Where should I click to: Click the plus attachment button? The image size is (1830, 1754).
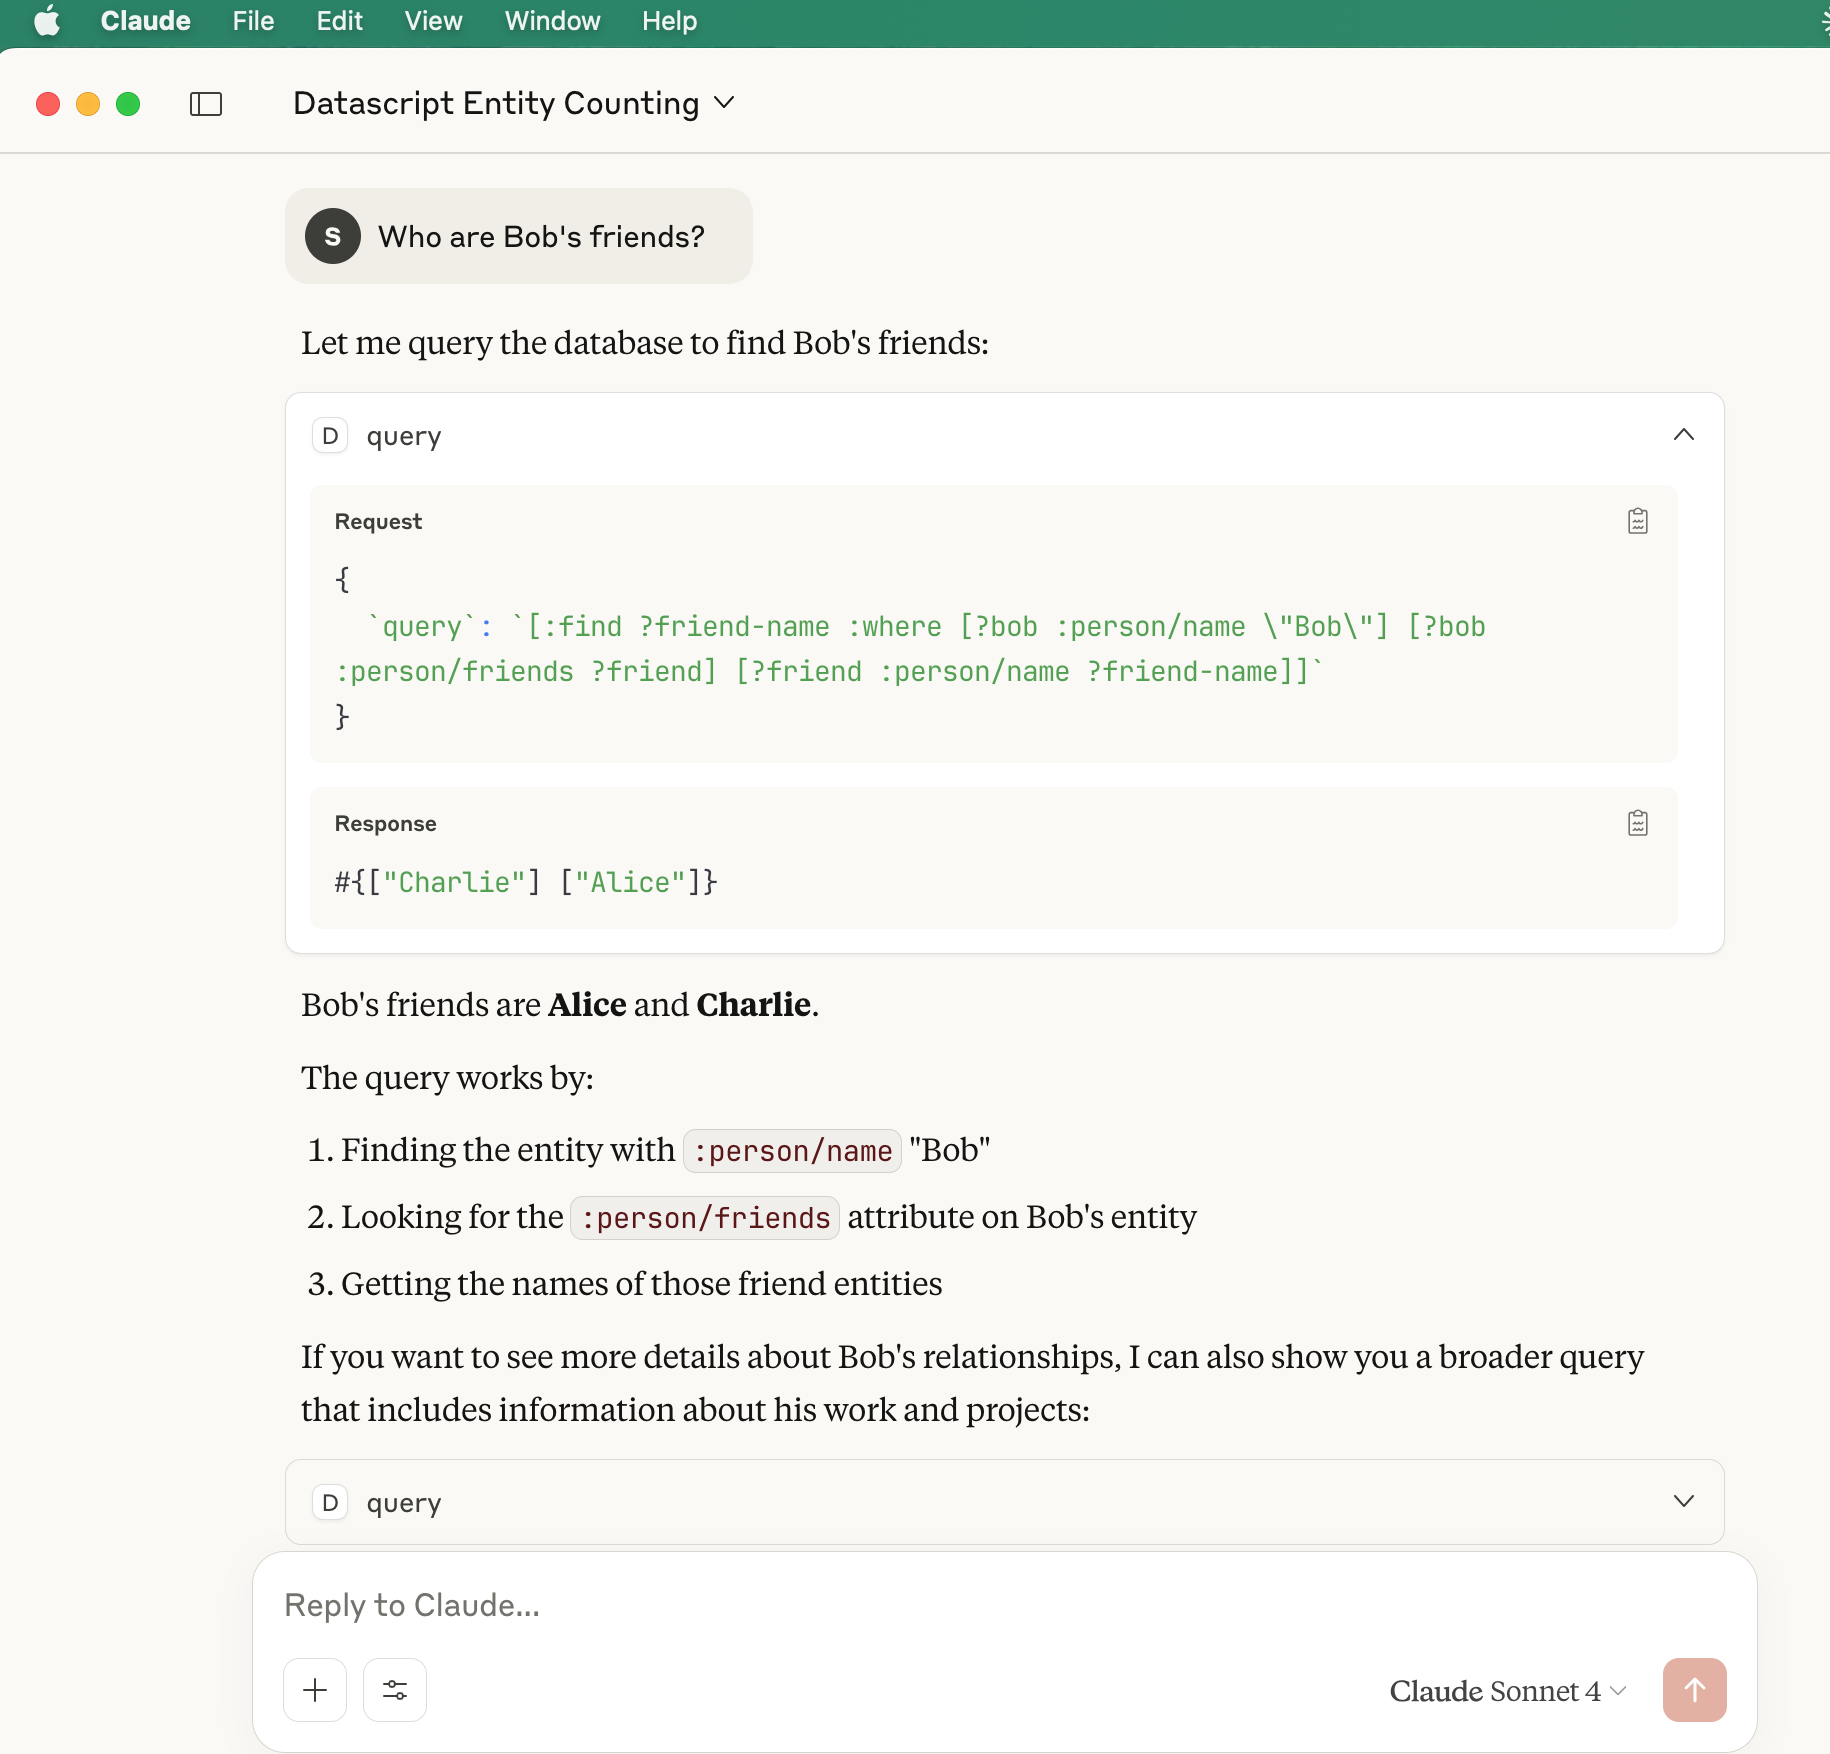315,1690
